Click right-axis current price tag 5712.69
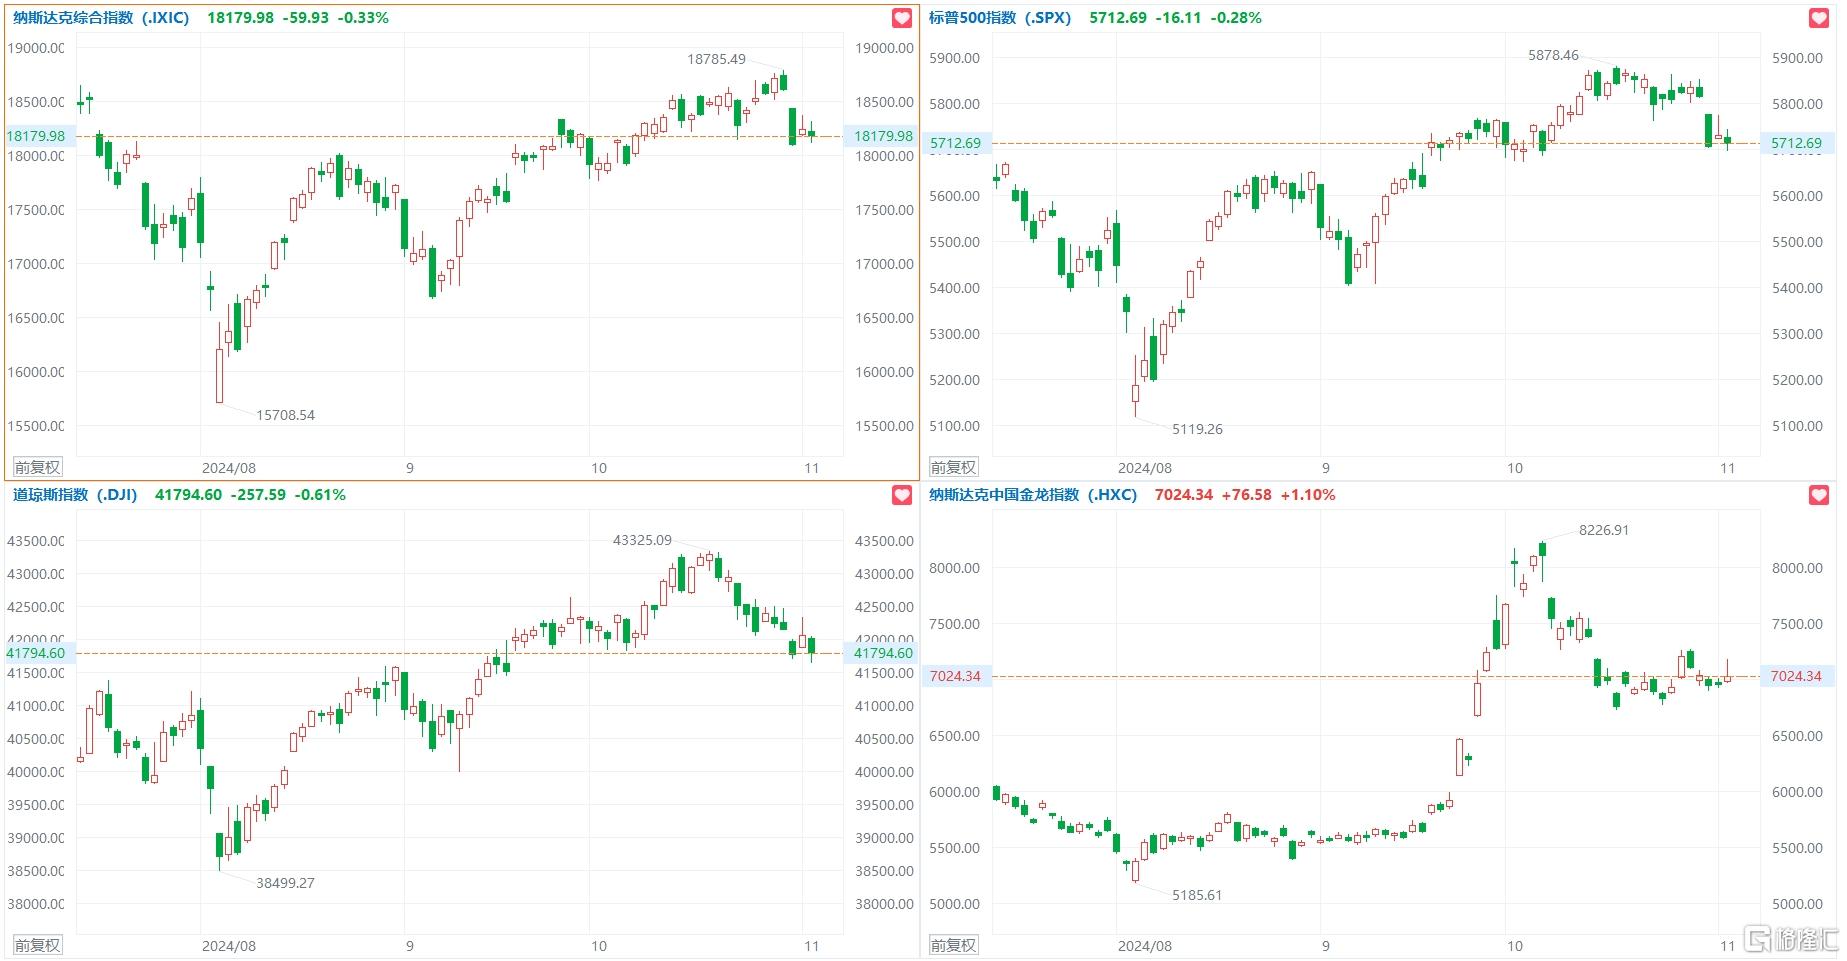This screenshot has width=1847, height=961. coord(1797,143)
